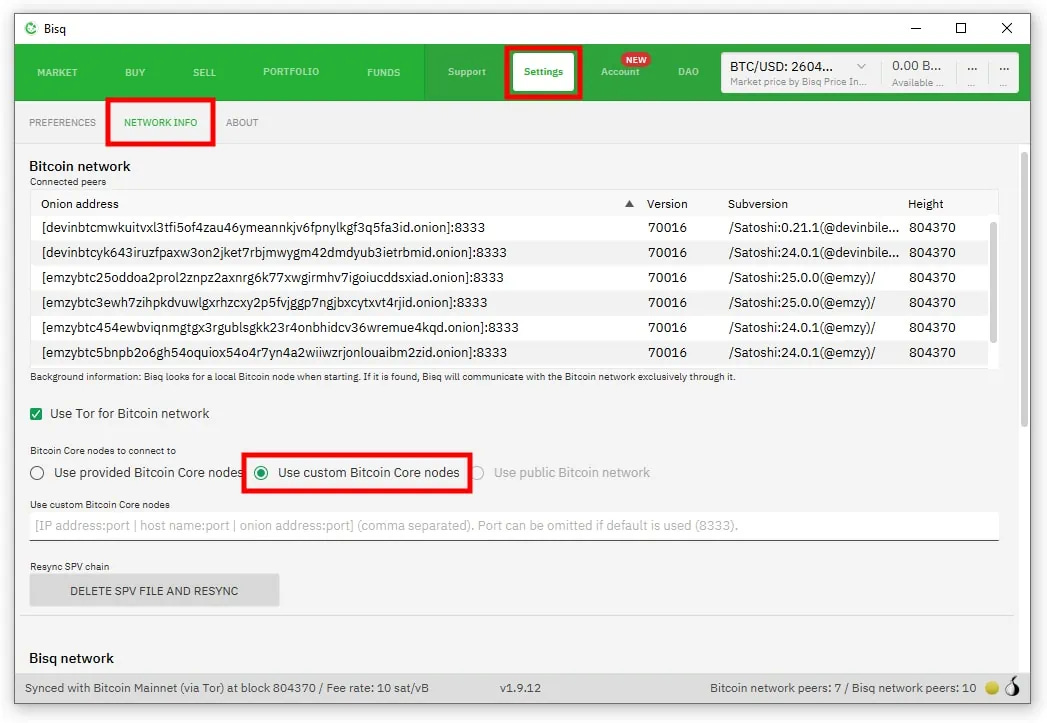This screenshot has width=1047, height=723.
Task: Click Bitcoin network peers: 7 status text
Action: 775,688
